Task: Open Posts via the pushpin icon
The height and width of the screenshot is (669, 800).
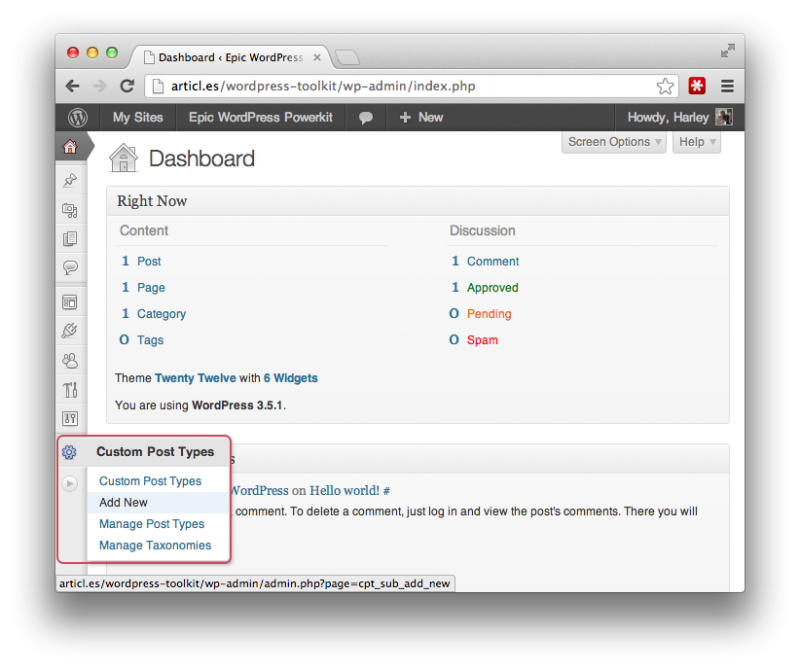Action: pos(70,180)
